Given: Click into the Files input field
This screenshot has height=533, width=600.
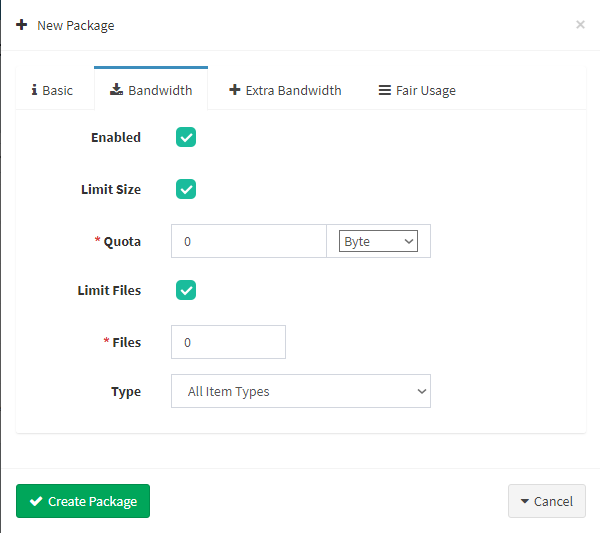Looking at the screenshot, I should click(228, 342).
